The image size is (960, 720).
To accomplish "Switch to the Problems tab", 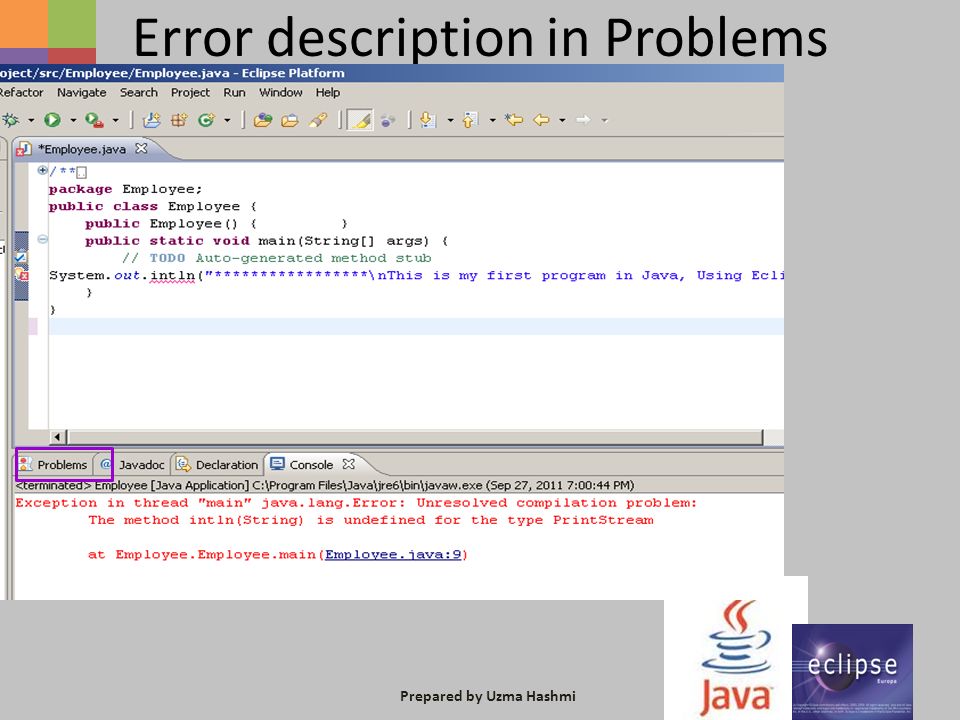I will click(54, 465).
